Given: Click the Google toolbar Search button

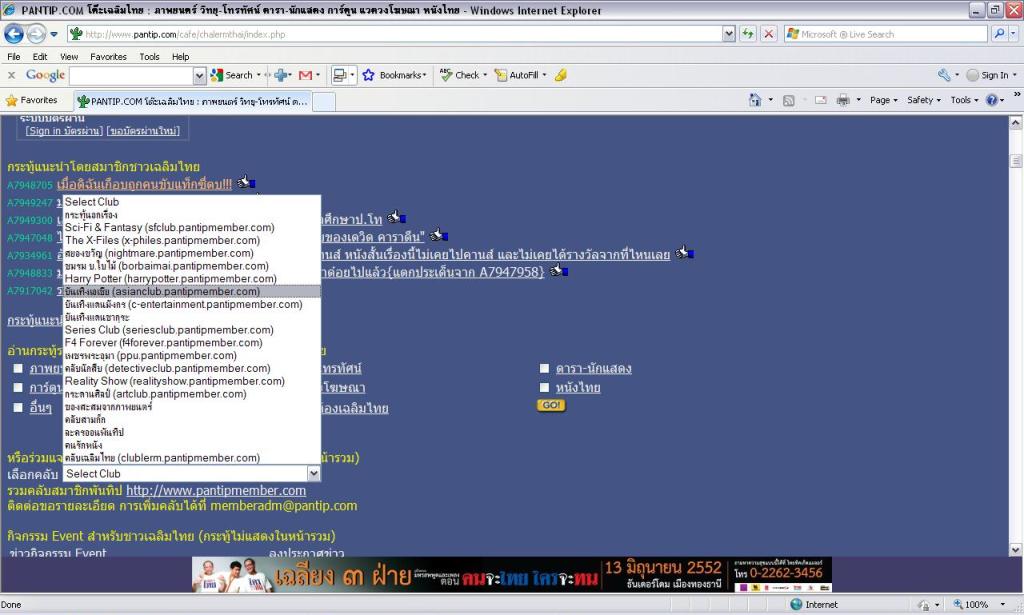Looking at the screenshot, I should (x=232, y=75).
